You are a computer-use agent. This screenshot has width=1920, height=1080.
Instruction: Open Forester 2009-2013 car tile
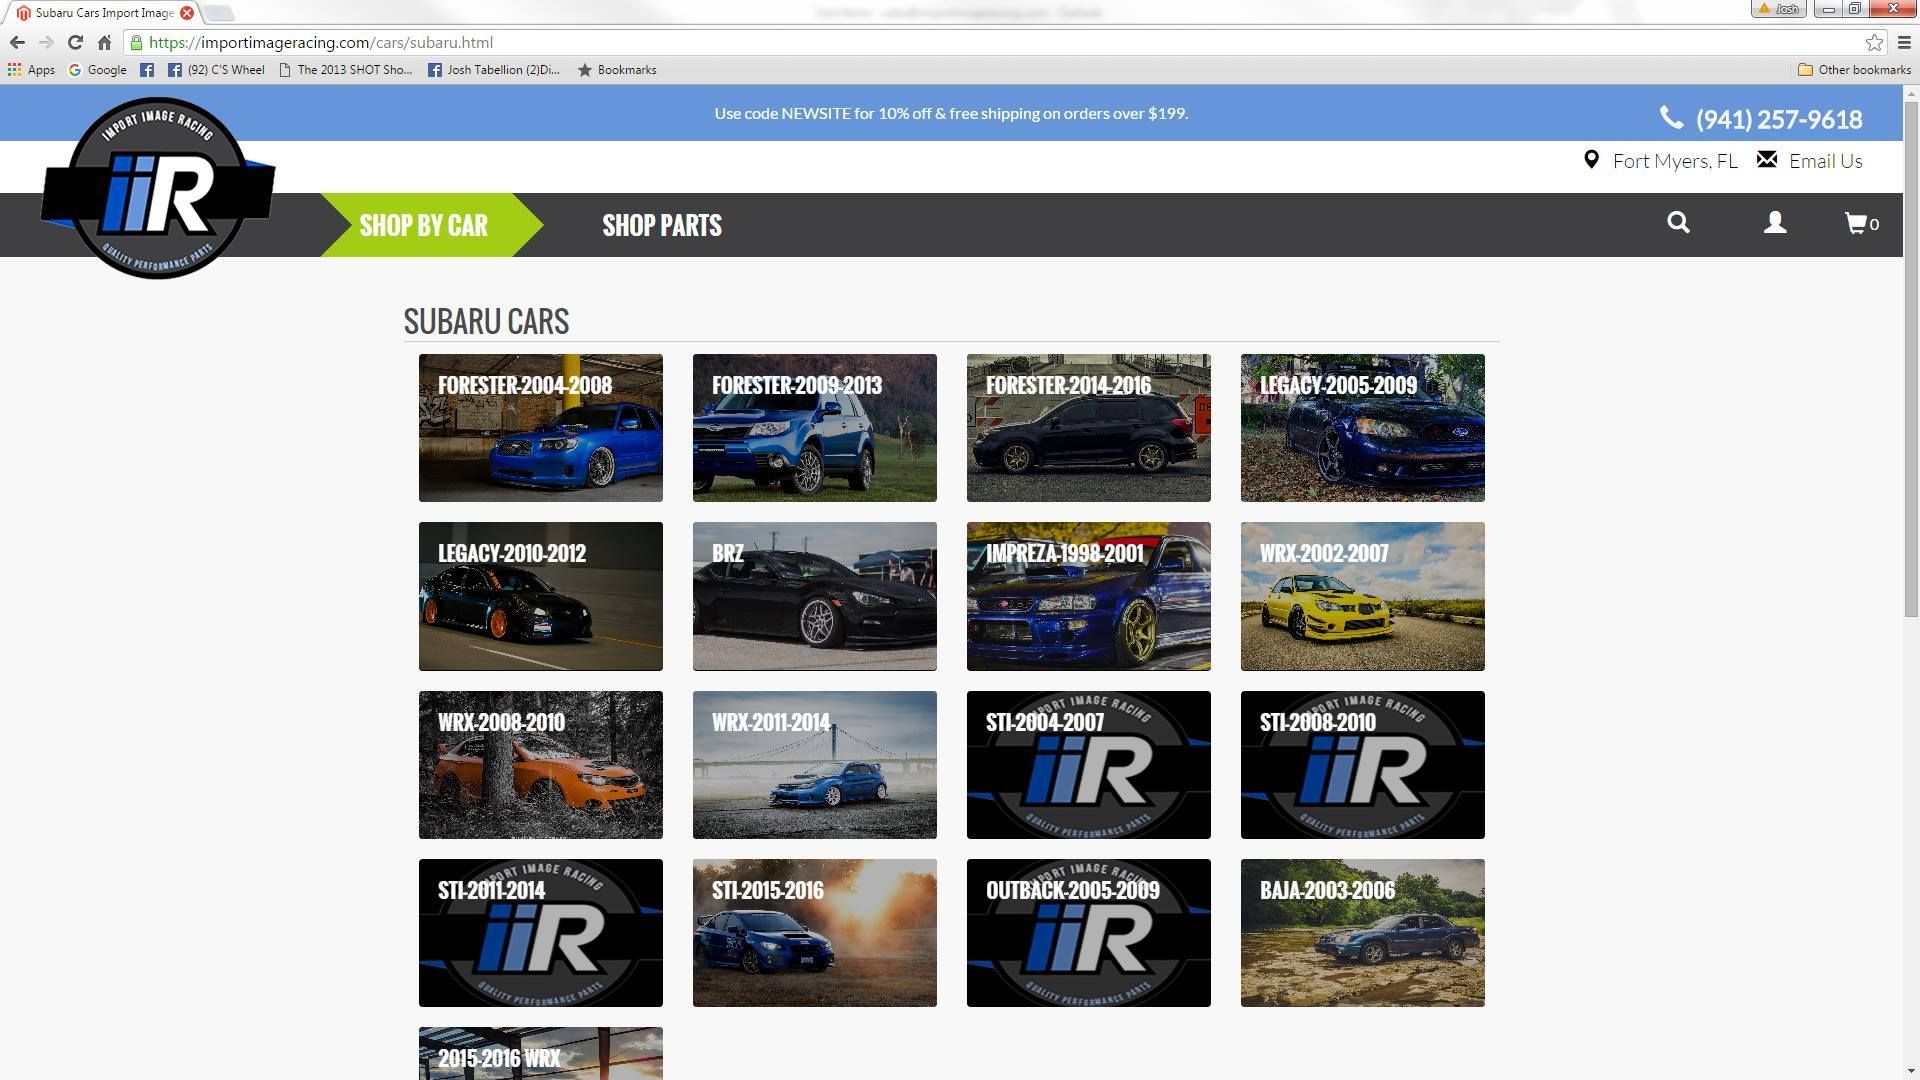pyautogui.click(x=815, y=428)
